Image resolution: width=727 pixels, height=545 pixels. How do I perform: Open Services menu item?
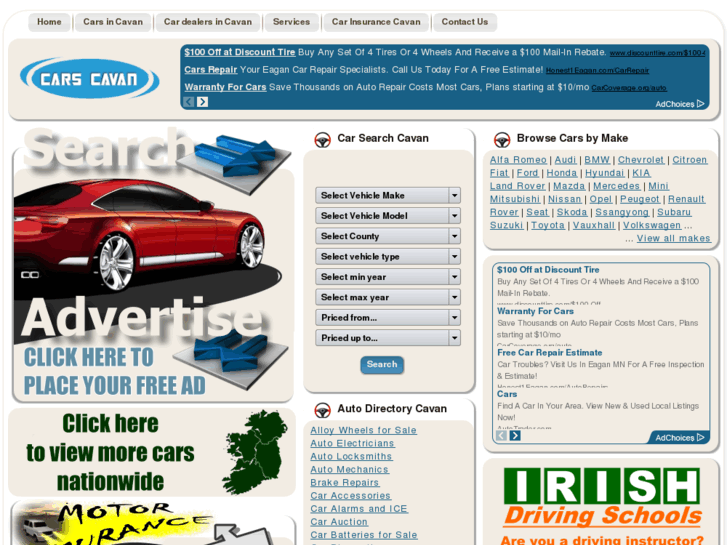pyautogui.click(x=292, y=22)
